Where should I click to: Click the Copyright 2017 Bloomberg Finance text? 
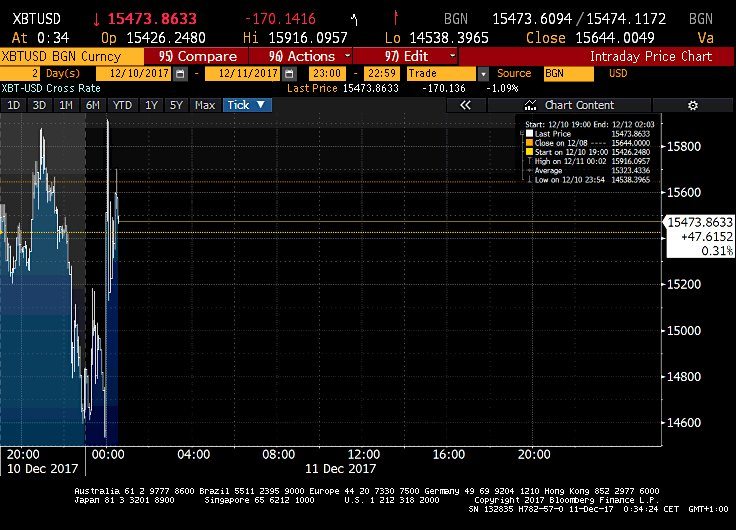(x=567, y=500)
